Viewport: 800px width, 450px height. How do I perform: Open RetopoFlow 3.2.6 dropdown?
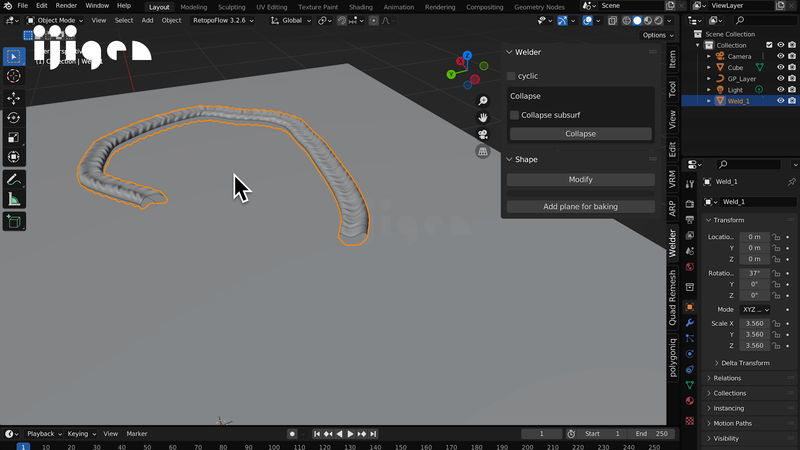[x=223, y=20]
